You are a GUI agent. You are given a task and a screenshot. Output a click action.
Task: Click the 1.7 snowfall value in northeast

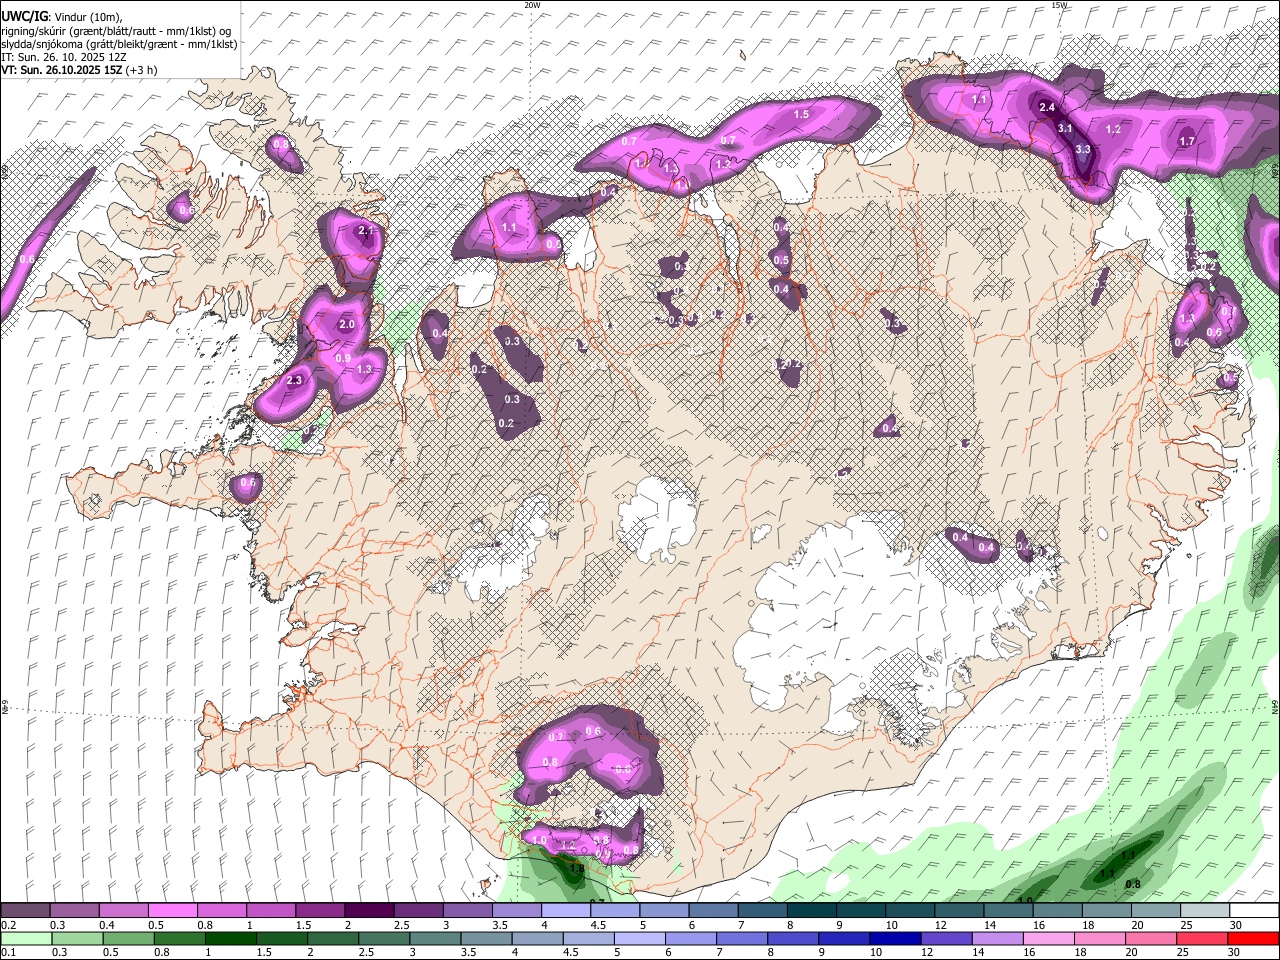pyautogui.click(x=1187, y=141)
